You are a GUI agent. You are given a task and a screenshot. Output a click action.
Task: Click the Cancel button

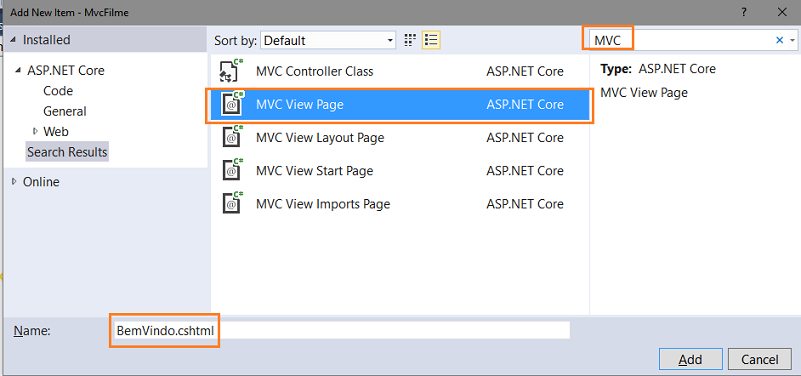[x=760, y=360]
